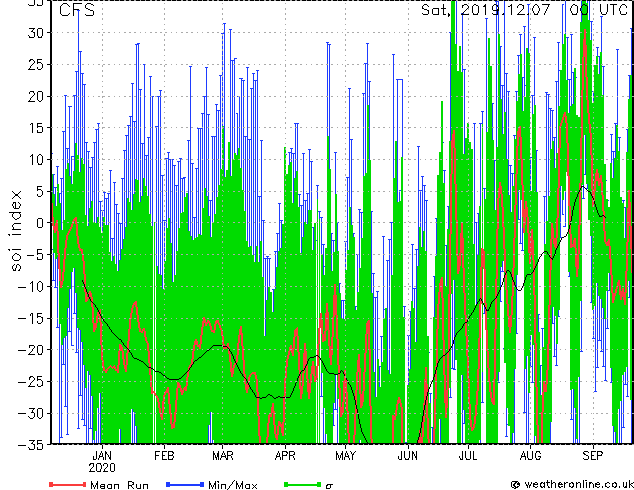Screen dimensions: 634x490
Task: Click the AUG month label
Action: pyautogui.click(x=530, y=456)
